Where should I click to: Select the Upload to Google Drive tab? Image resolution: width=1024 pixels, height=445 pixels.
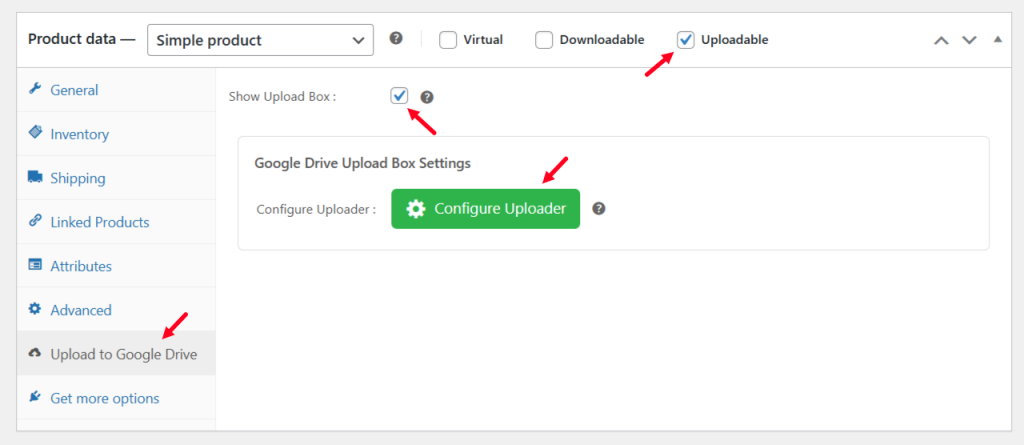coord(116,354)
